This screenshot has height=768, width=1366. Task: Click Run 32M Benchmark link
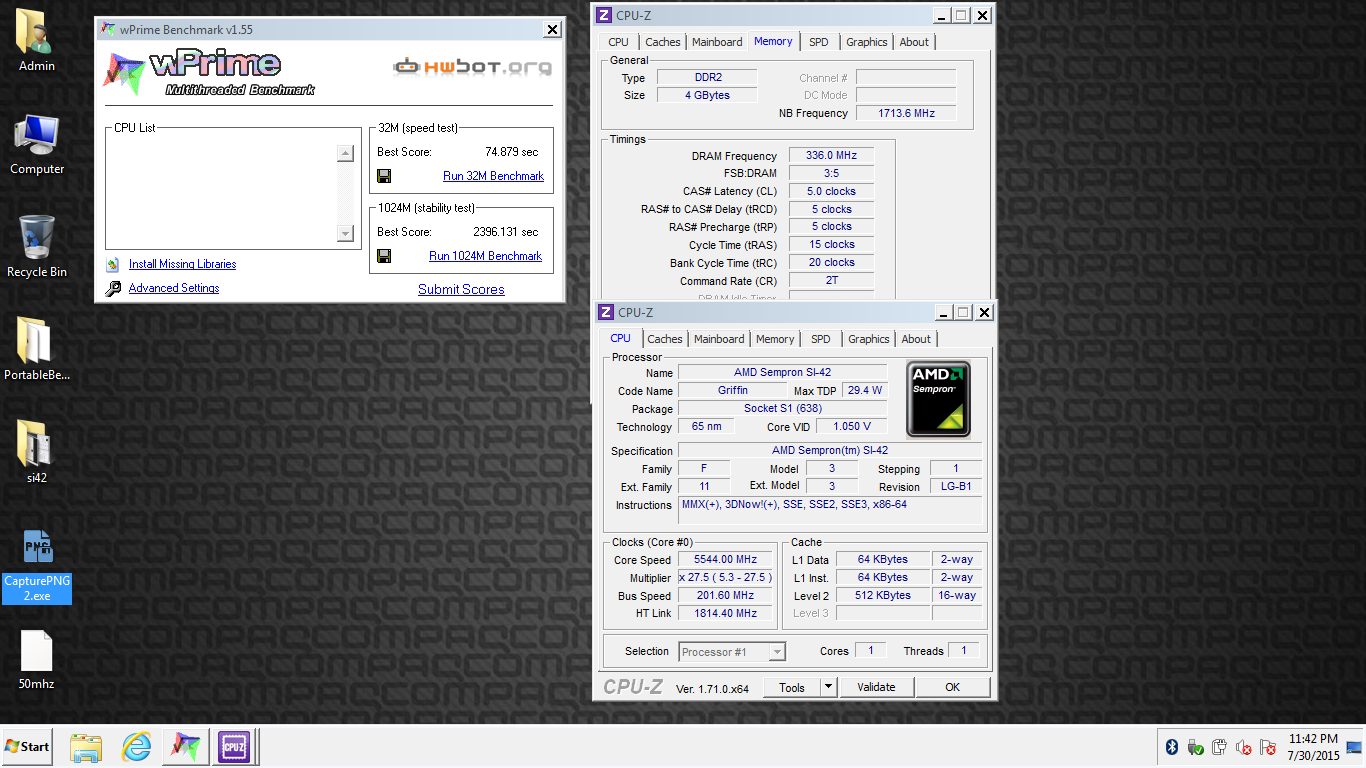pyautogui.click(x=493, y=176)
